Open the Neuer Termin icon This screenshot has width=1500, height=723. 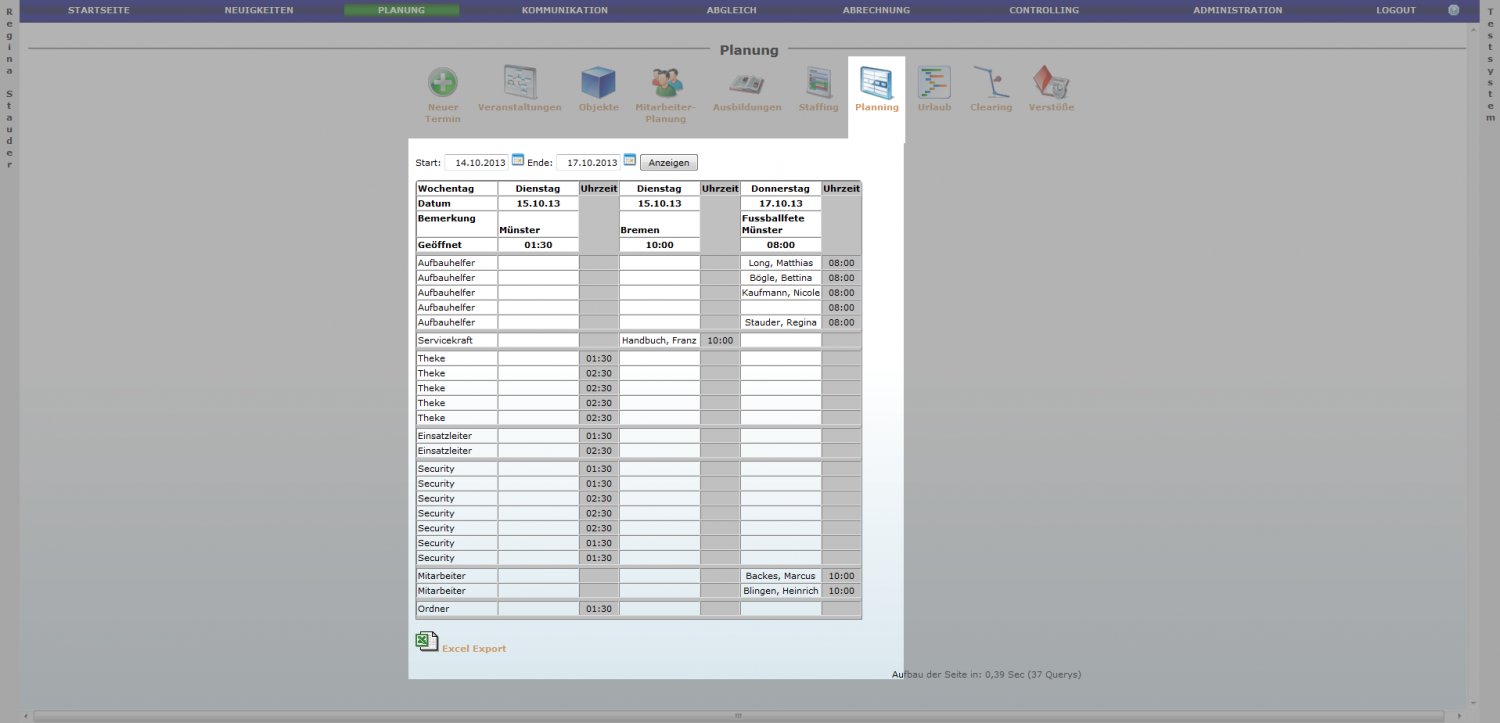point(443,82)
